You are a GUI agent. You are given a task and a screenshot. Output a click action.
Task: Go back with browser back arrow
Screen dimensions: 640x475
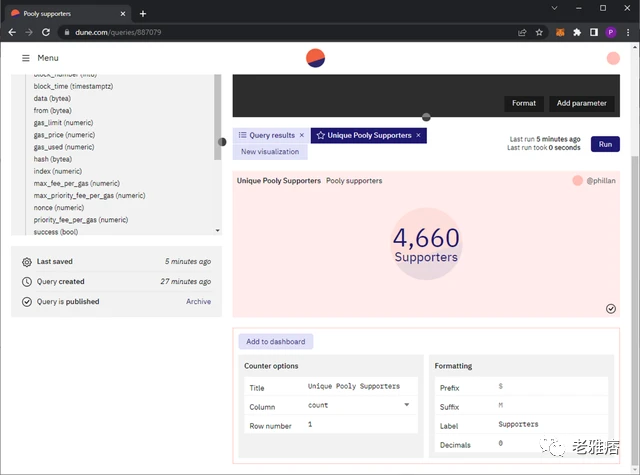(x=12, y=32)
